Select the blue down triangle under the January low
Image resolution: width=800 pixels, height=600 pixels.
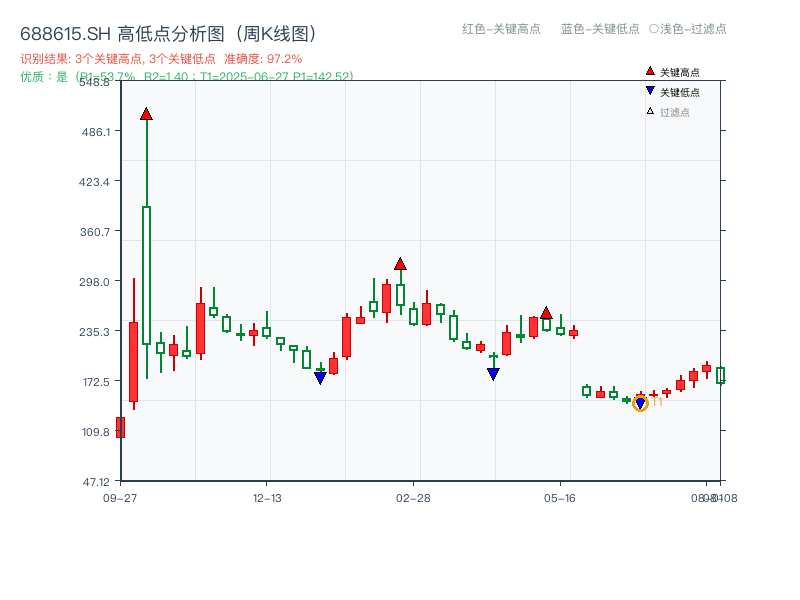coord(320,378)
